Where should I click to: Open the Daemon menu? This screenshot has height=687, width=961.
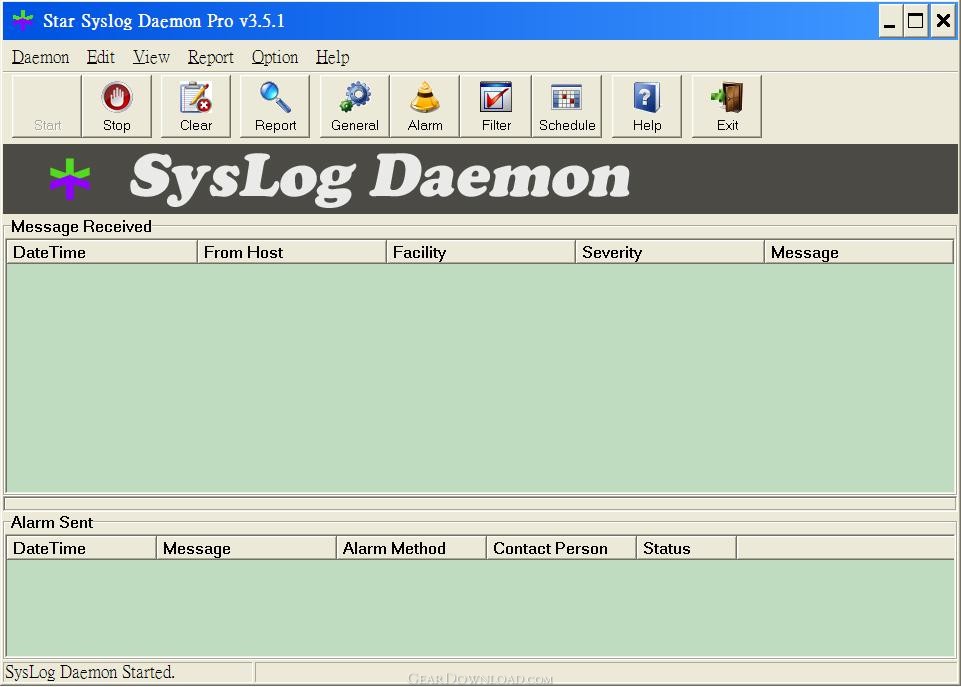tap(40, 57)
